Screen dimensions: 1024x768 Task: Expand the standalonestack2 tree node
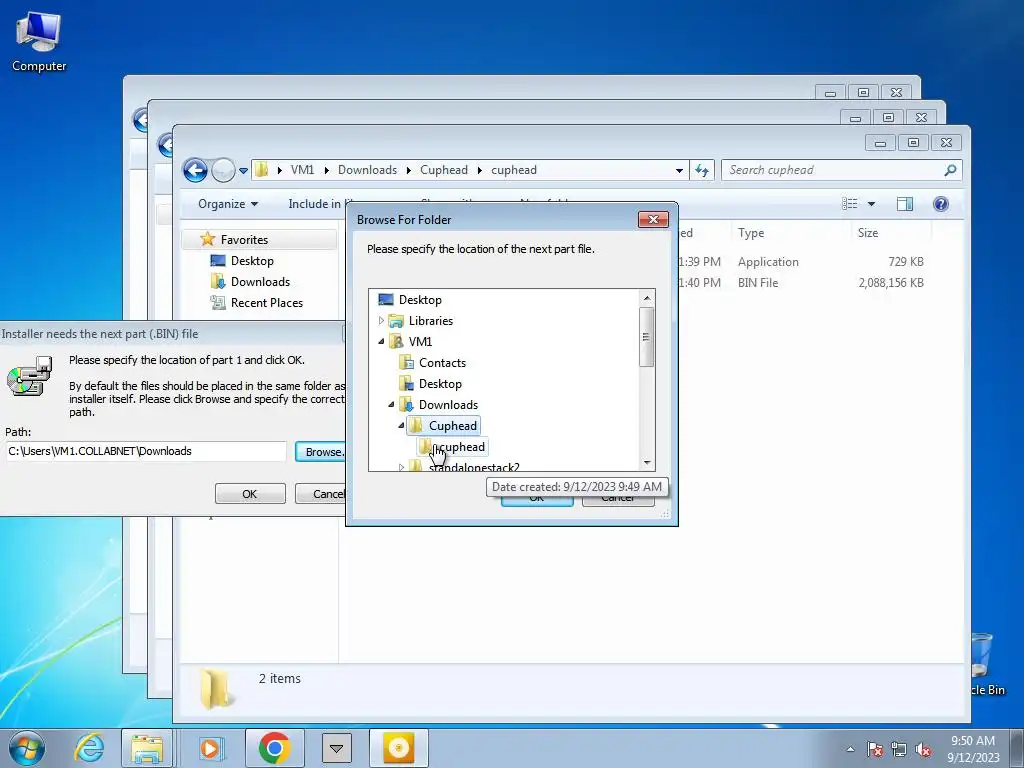(401, 466)
